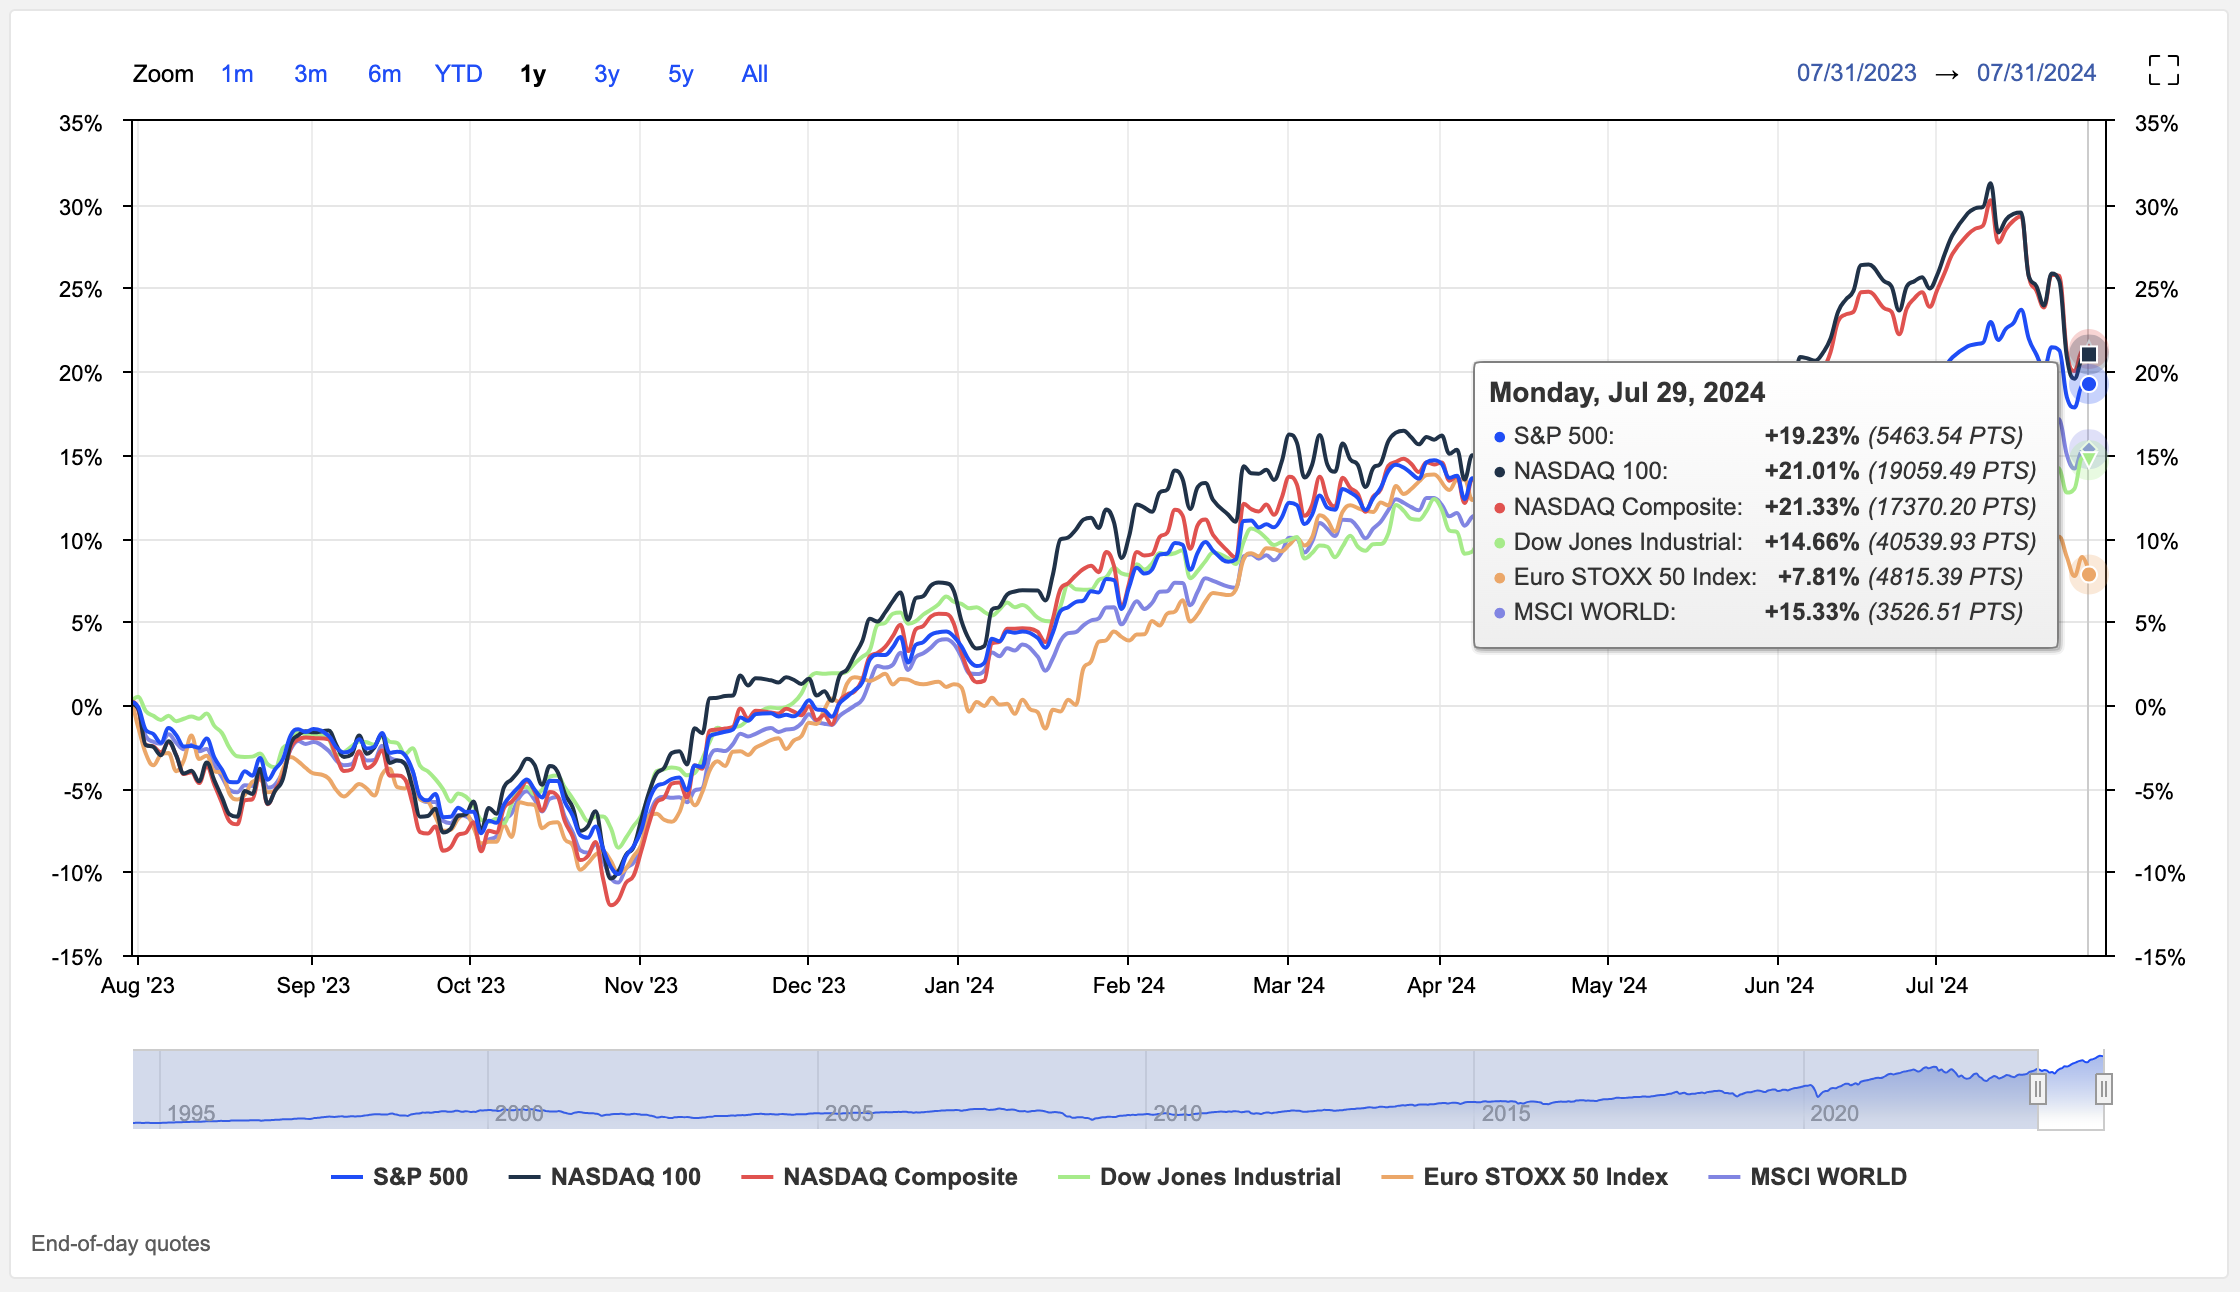Click the tooltip date Monday, Jul 29, 2024
2240x1292 pixels.
[1627, 392]
